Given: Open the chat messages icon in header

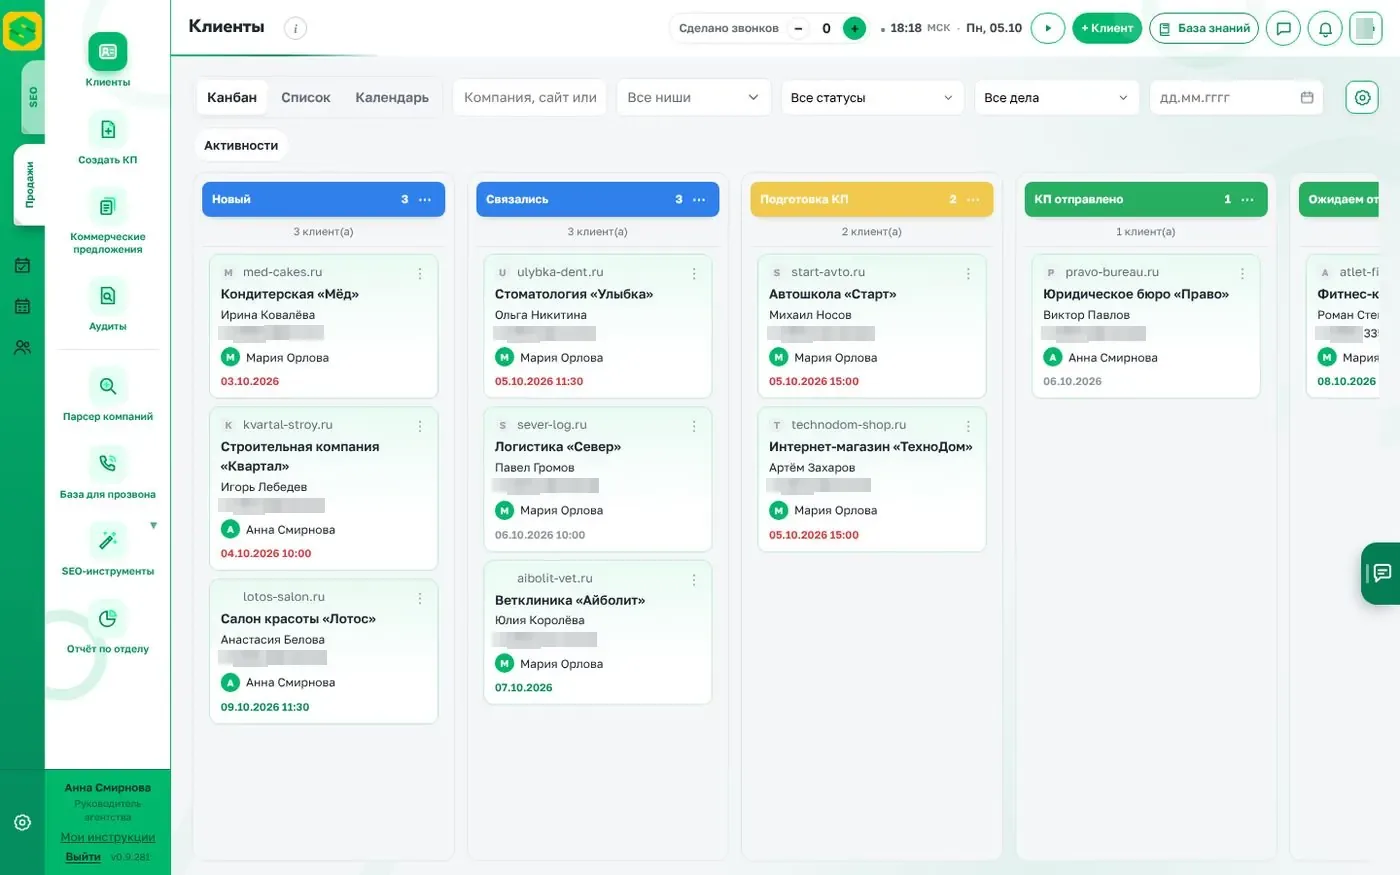Looking at the screenshot, I should pos(1284,28).
